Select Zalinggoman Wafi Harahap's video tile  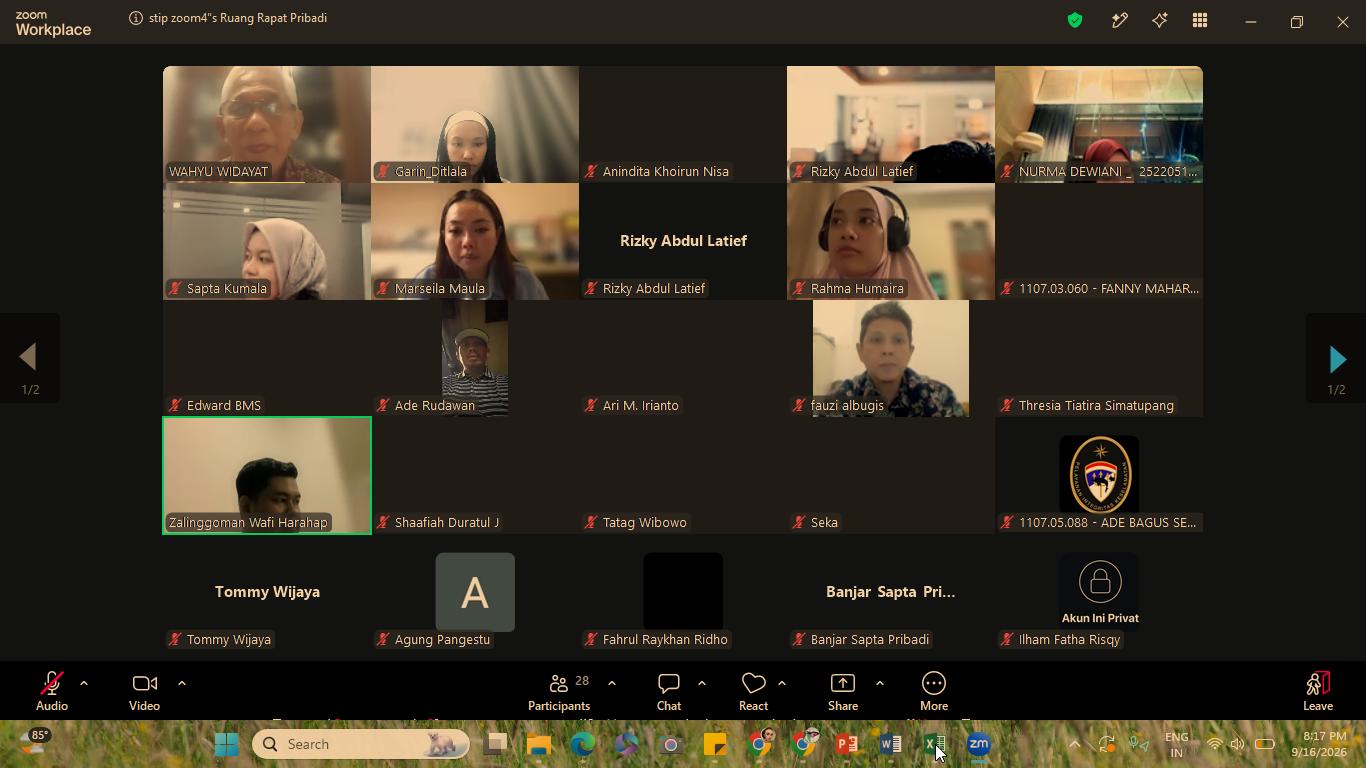267,476
